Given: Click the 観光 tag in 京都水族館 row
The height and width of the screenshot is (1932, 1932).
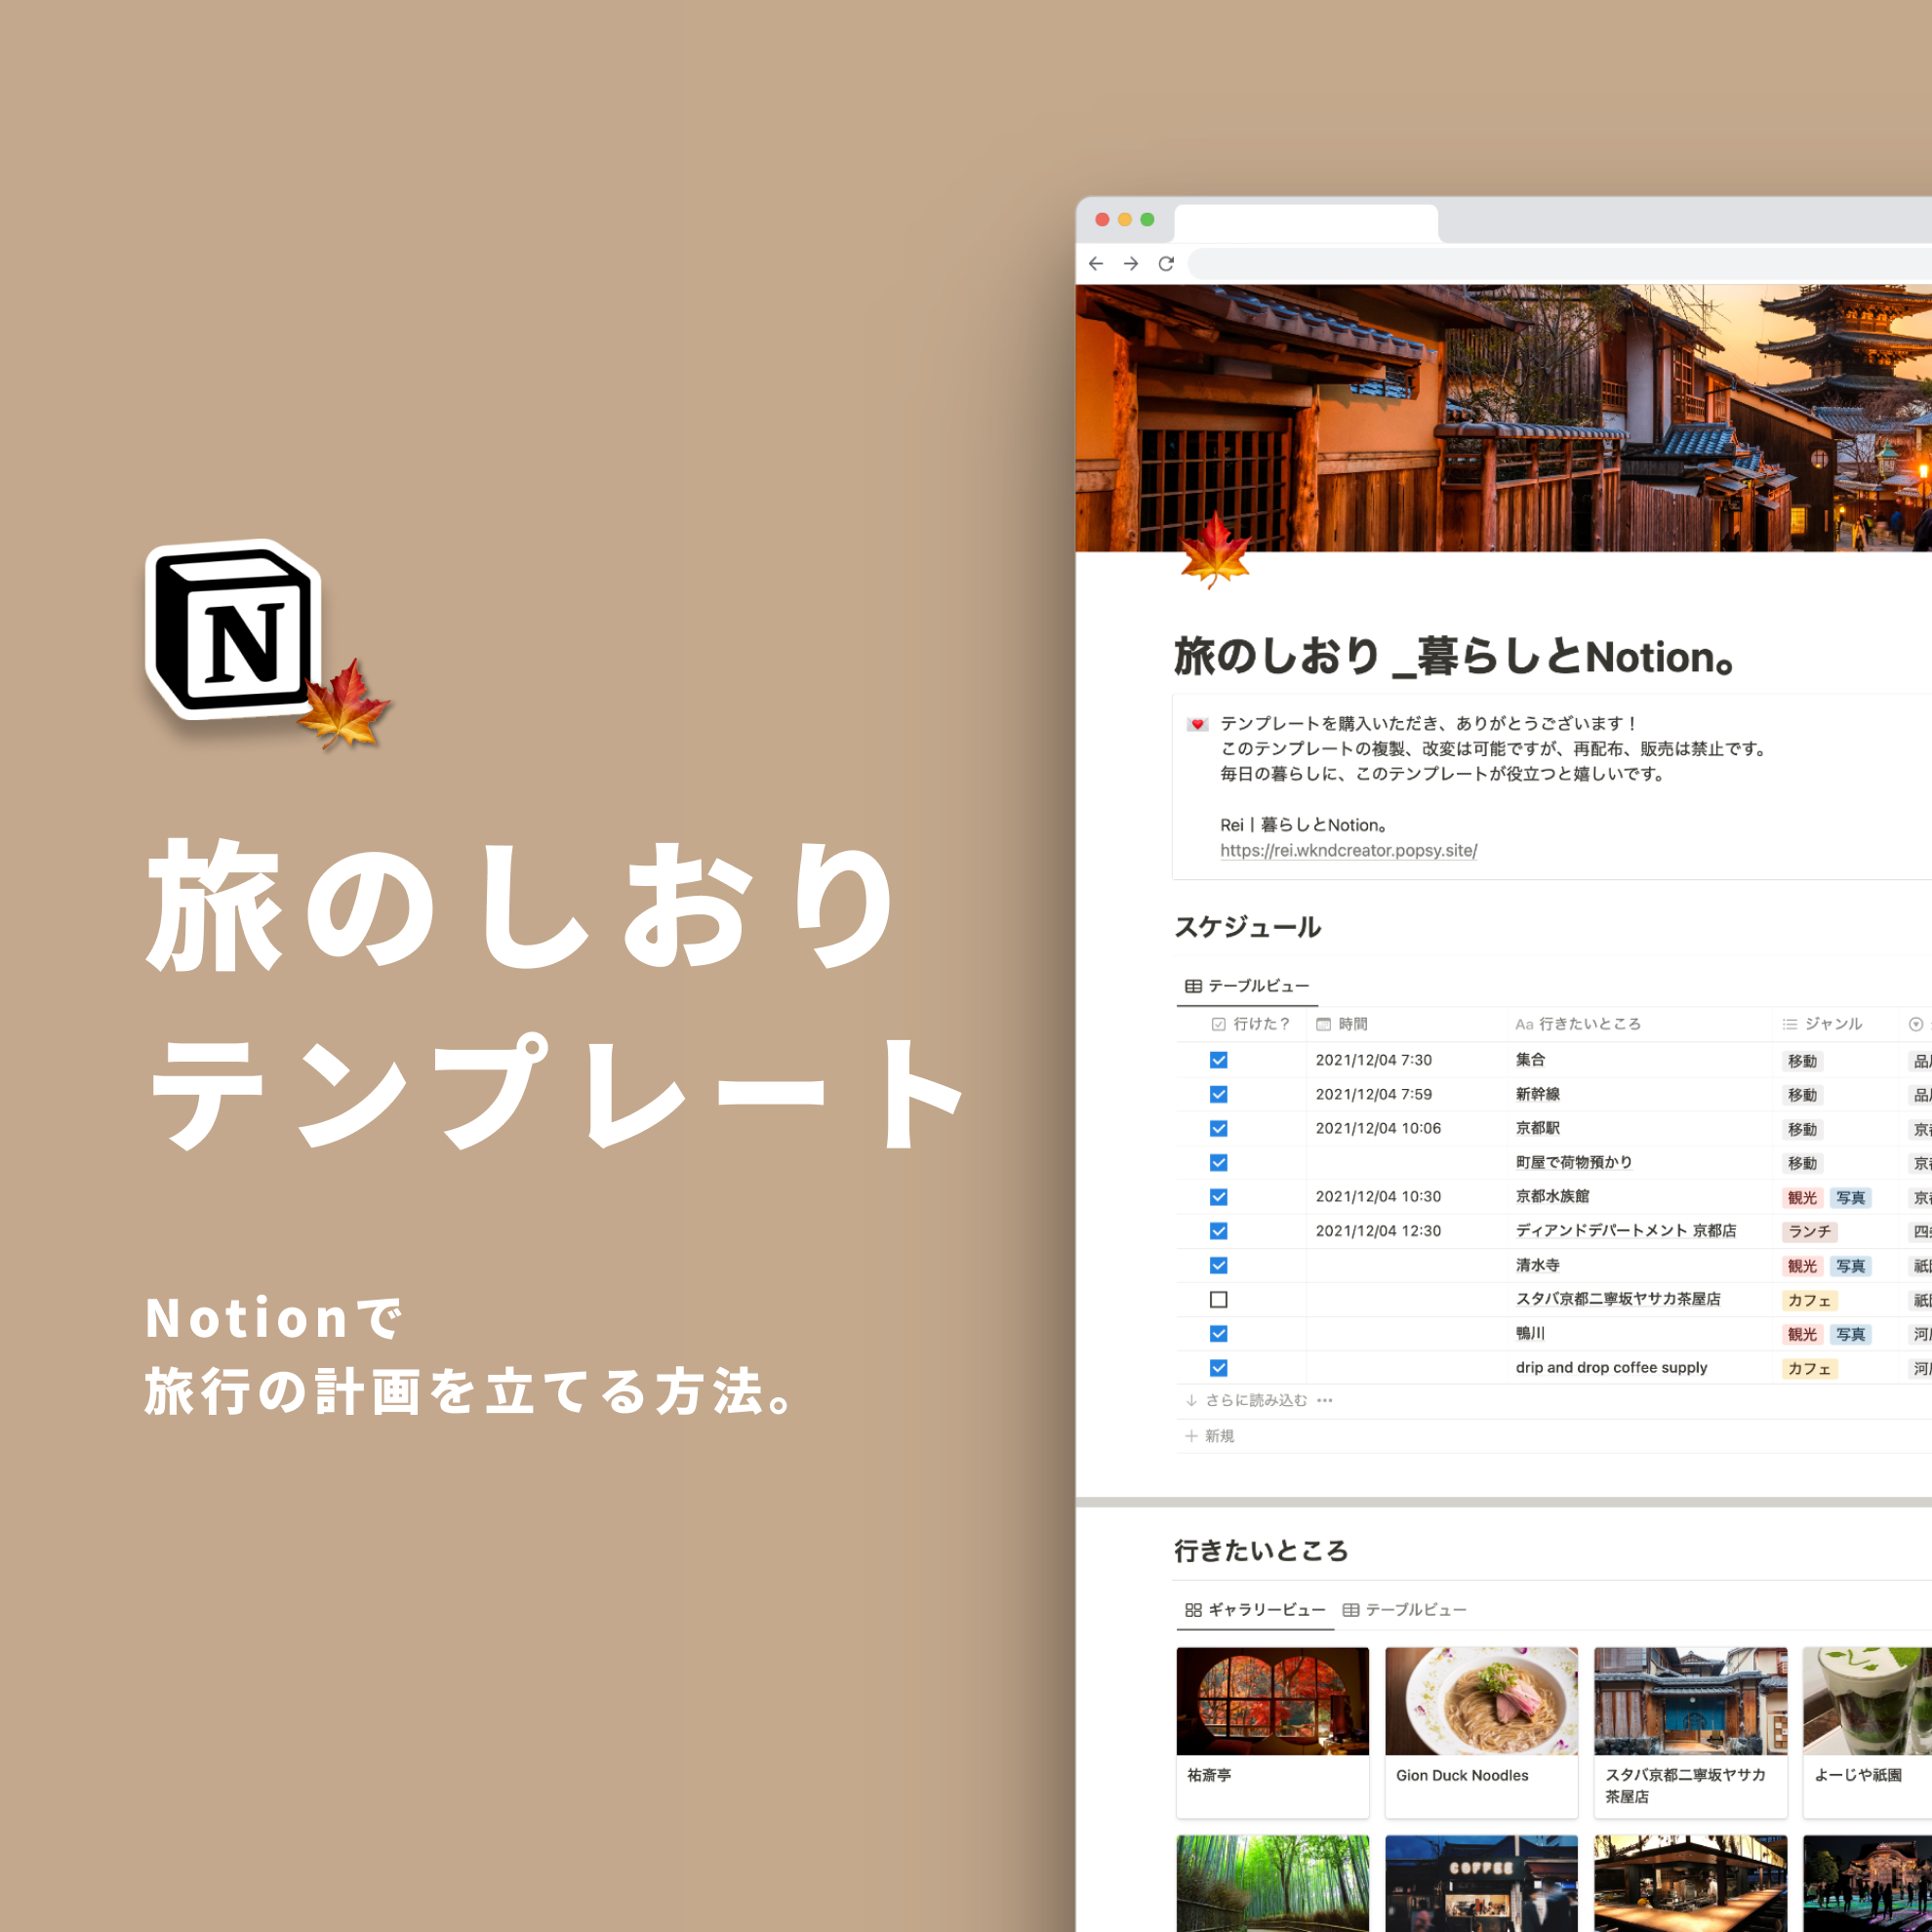Looking at the screenshot, I should pos(1802,1198).
